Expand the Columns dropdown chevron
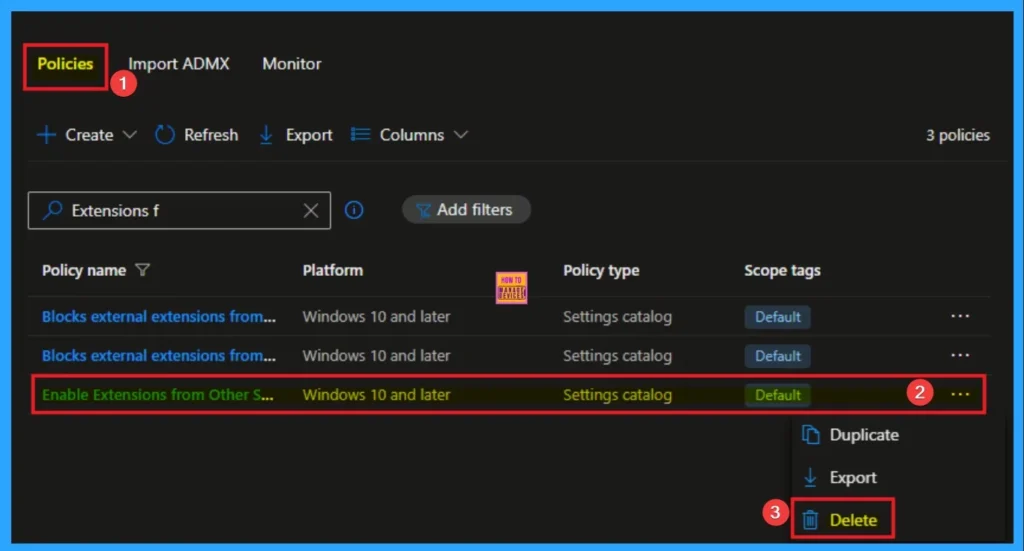Viewport: 1024px width, 551px height. 461,135
